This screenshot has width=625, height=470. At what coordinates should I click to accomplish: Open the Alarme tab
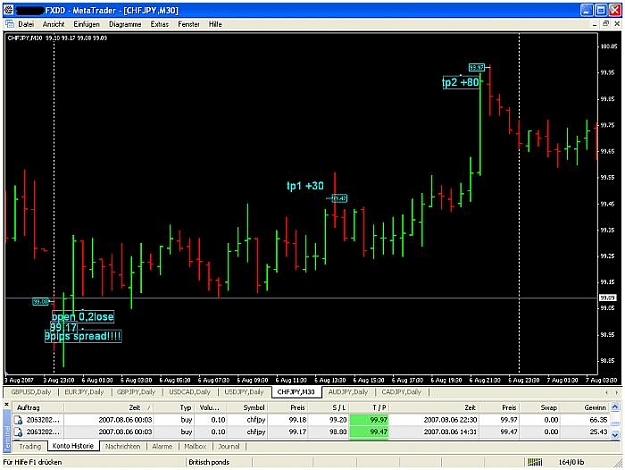[162, 446]
